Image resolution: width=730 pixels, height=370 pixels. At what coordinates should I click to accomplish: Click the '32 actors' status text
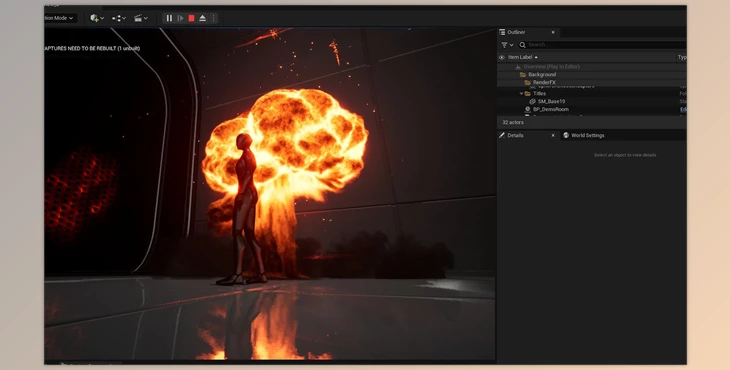513,122
